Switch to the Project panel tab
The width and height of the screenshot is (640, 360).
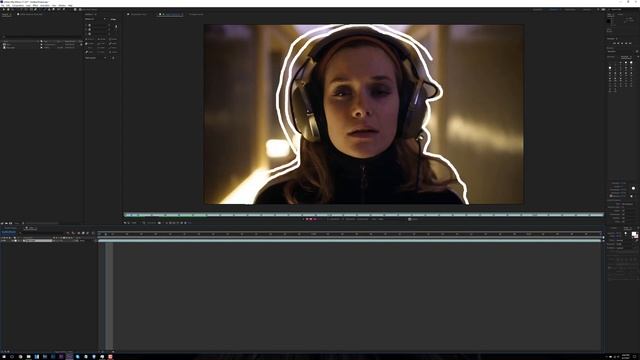6,14
